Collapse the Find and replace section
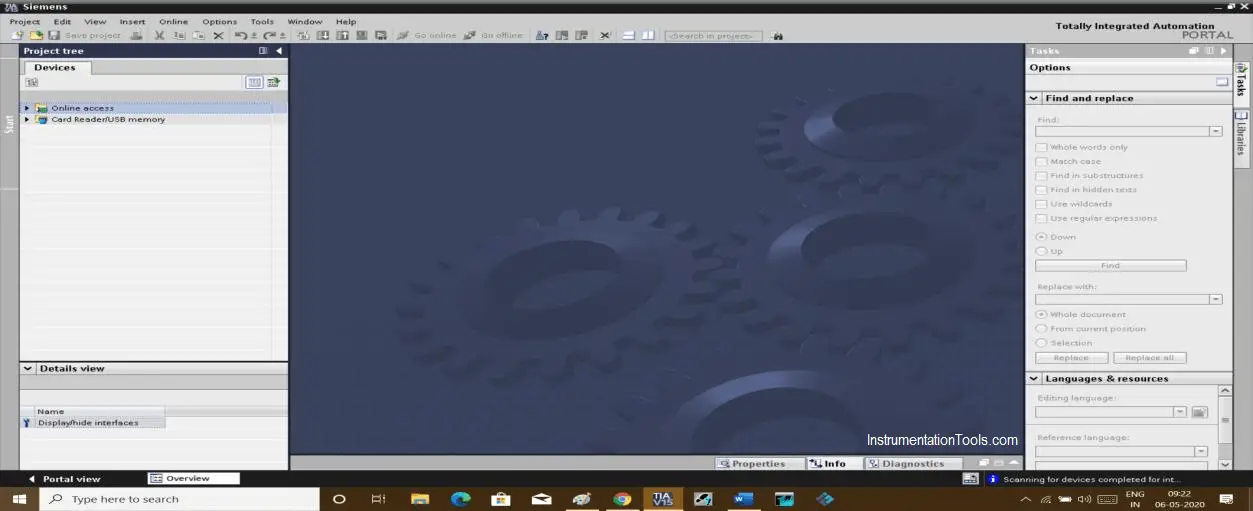The width and height of the screenshot is (1253, 511). [1034, 98]
